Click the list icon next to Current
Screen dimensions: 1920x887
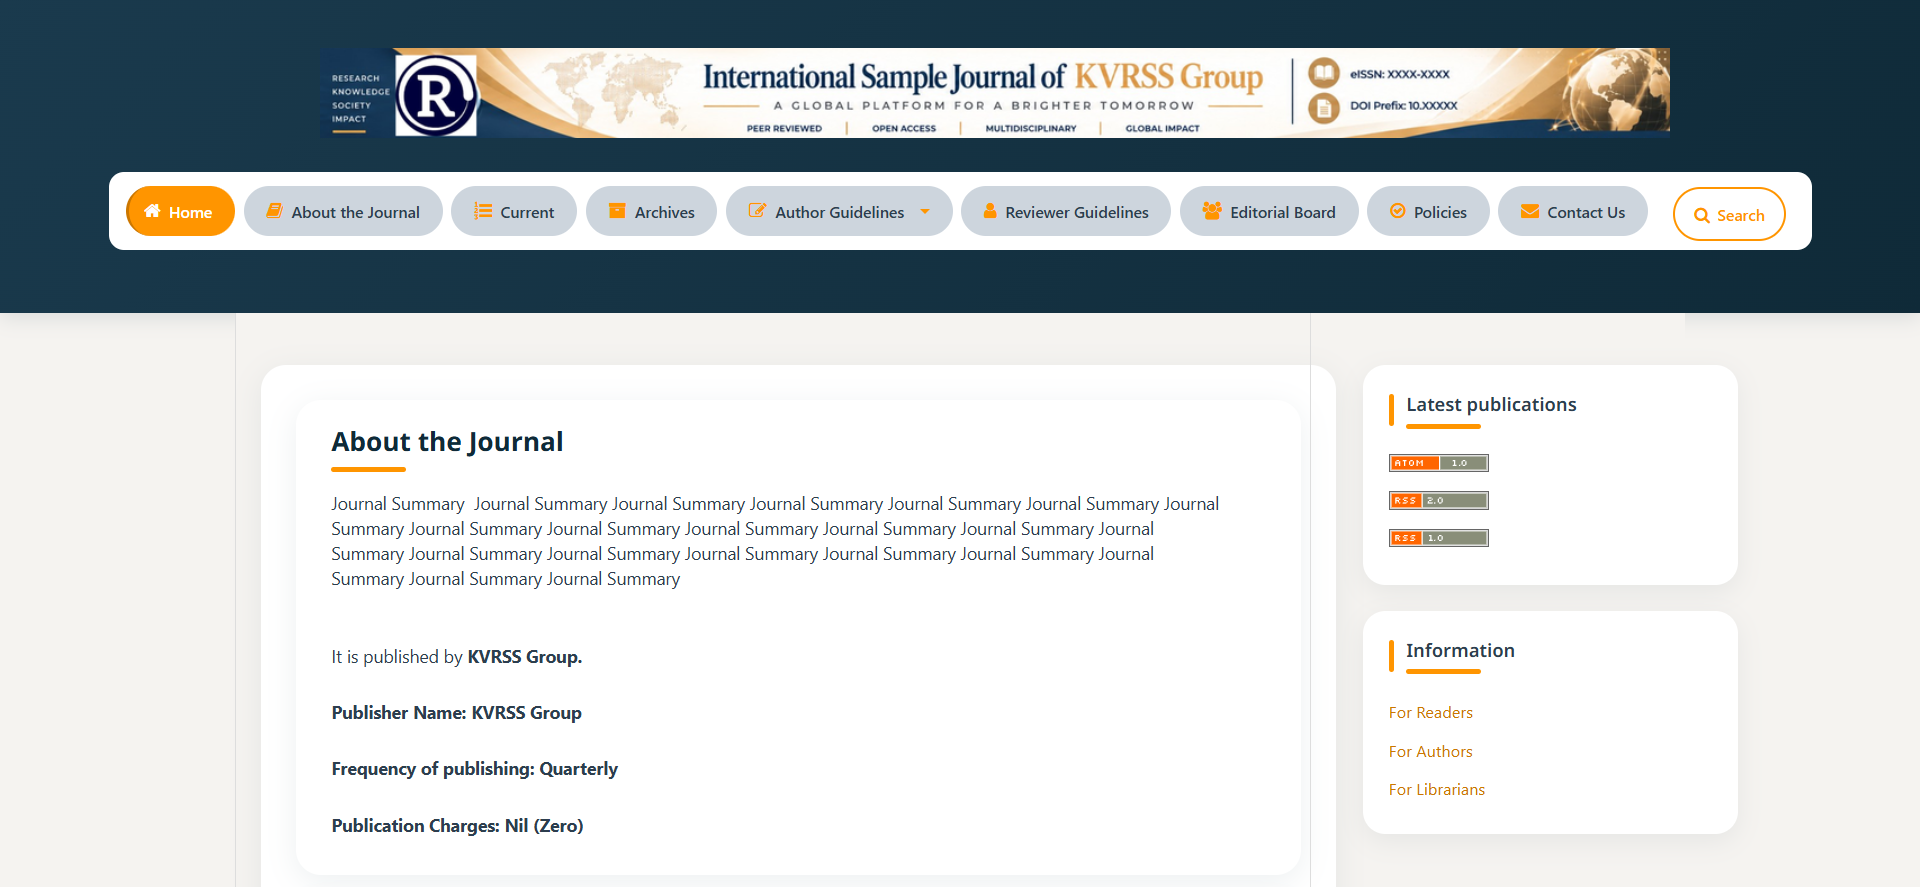483,211
